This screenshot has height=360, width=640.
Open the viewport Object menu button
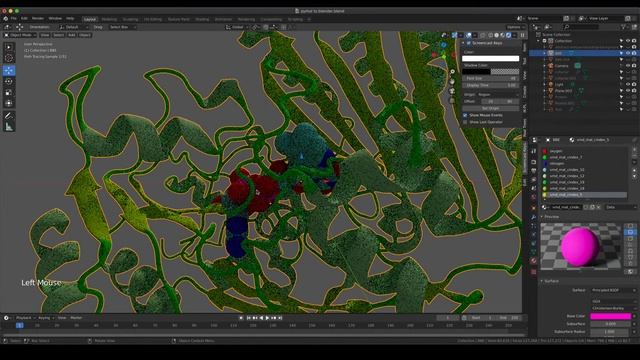85,35
